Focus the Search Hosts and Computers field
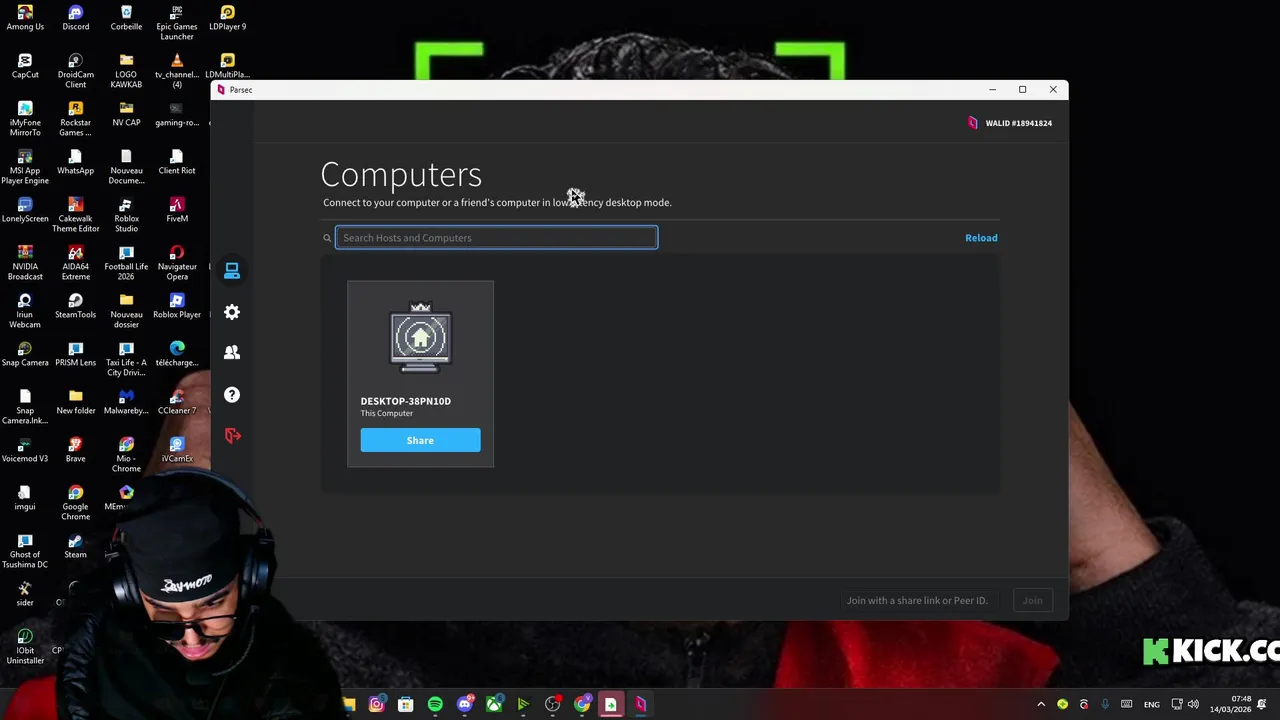 (x=496, y=238)
